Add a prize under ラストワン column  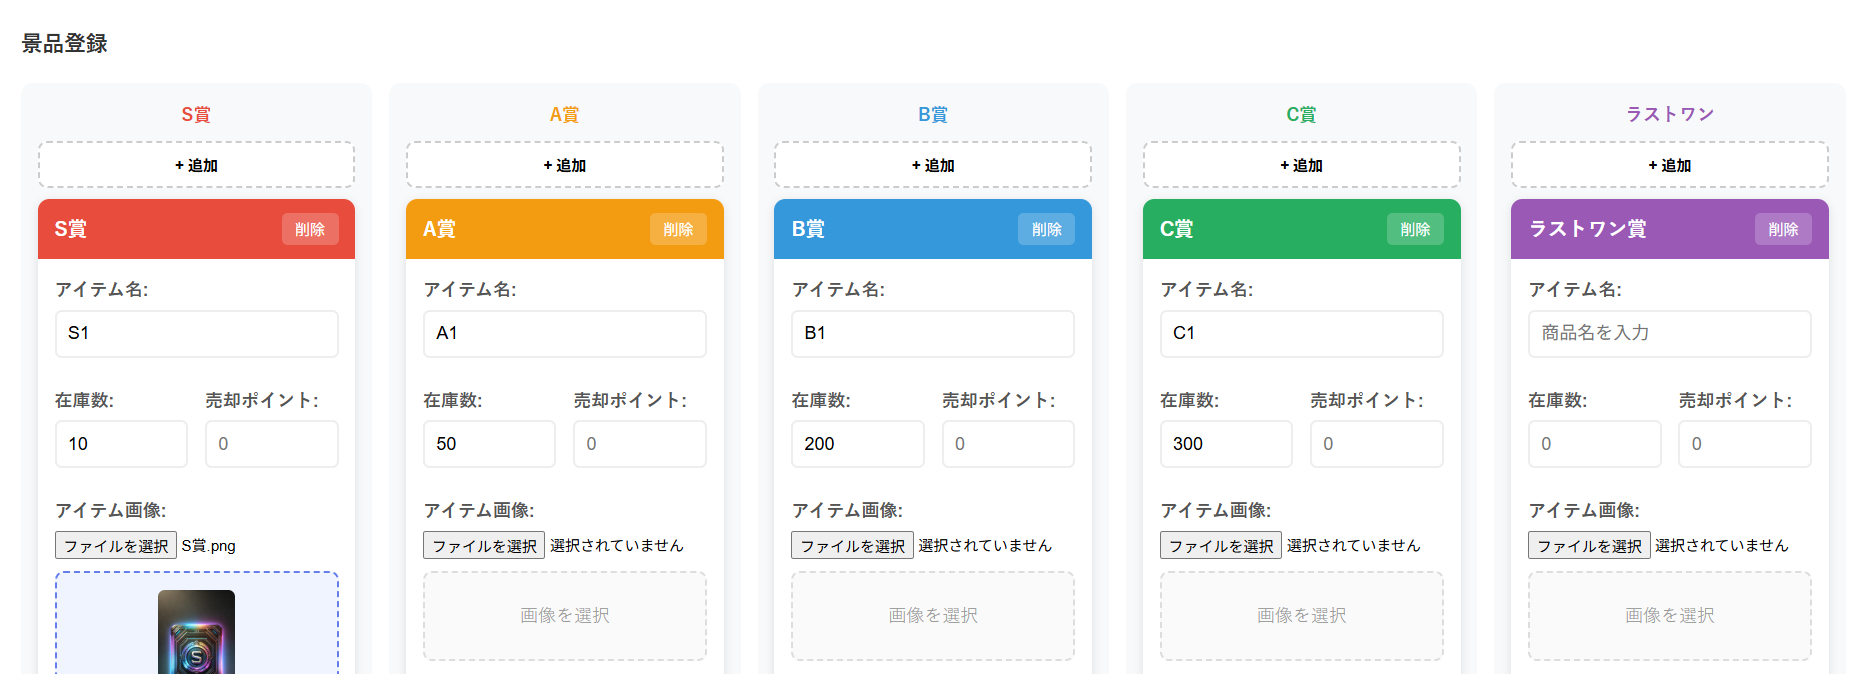coord(1669,165)
